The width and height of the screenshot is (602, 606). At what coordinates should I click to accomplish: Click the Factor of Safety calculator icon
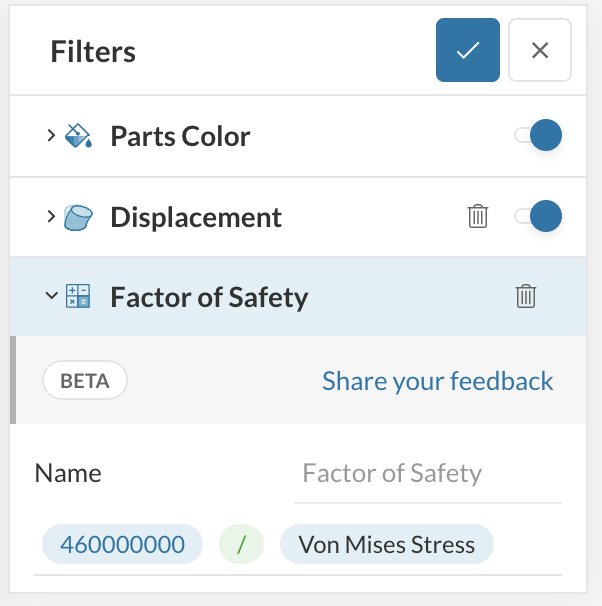[x=78, y=297]
